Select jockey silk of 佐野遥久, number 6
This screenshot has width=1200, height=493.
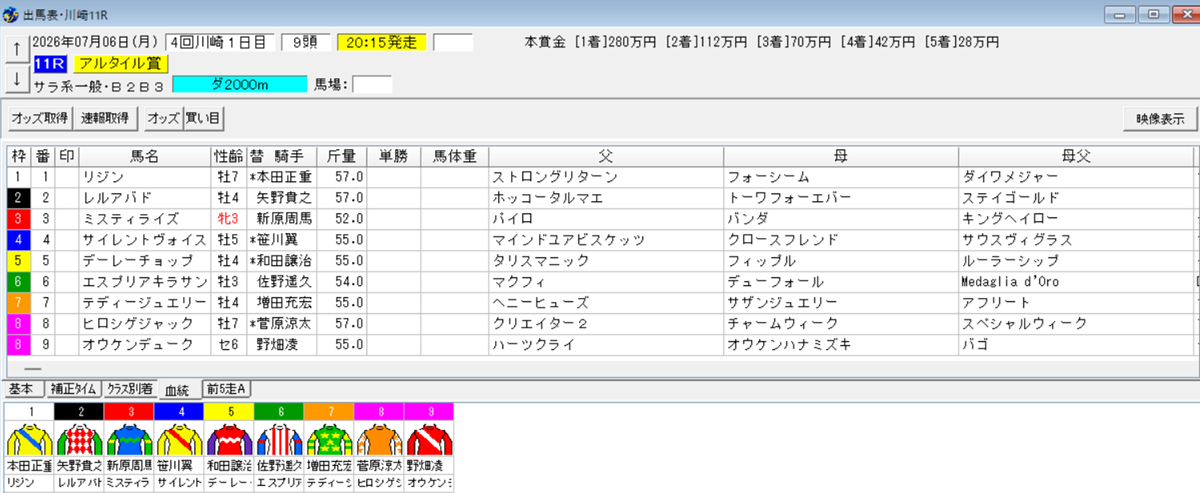point(279,439)
